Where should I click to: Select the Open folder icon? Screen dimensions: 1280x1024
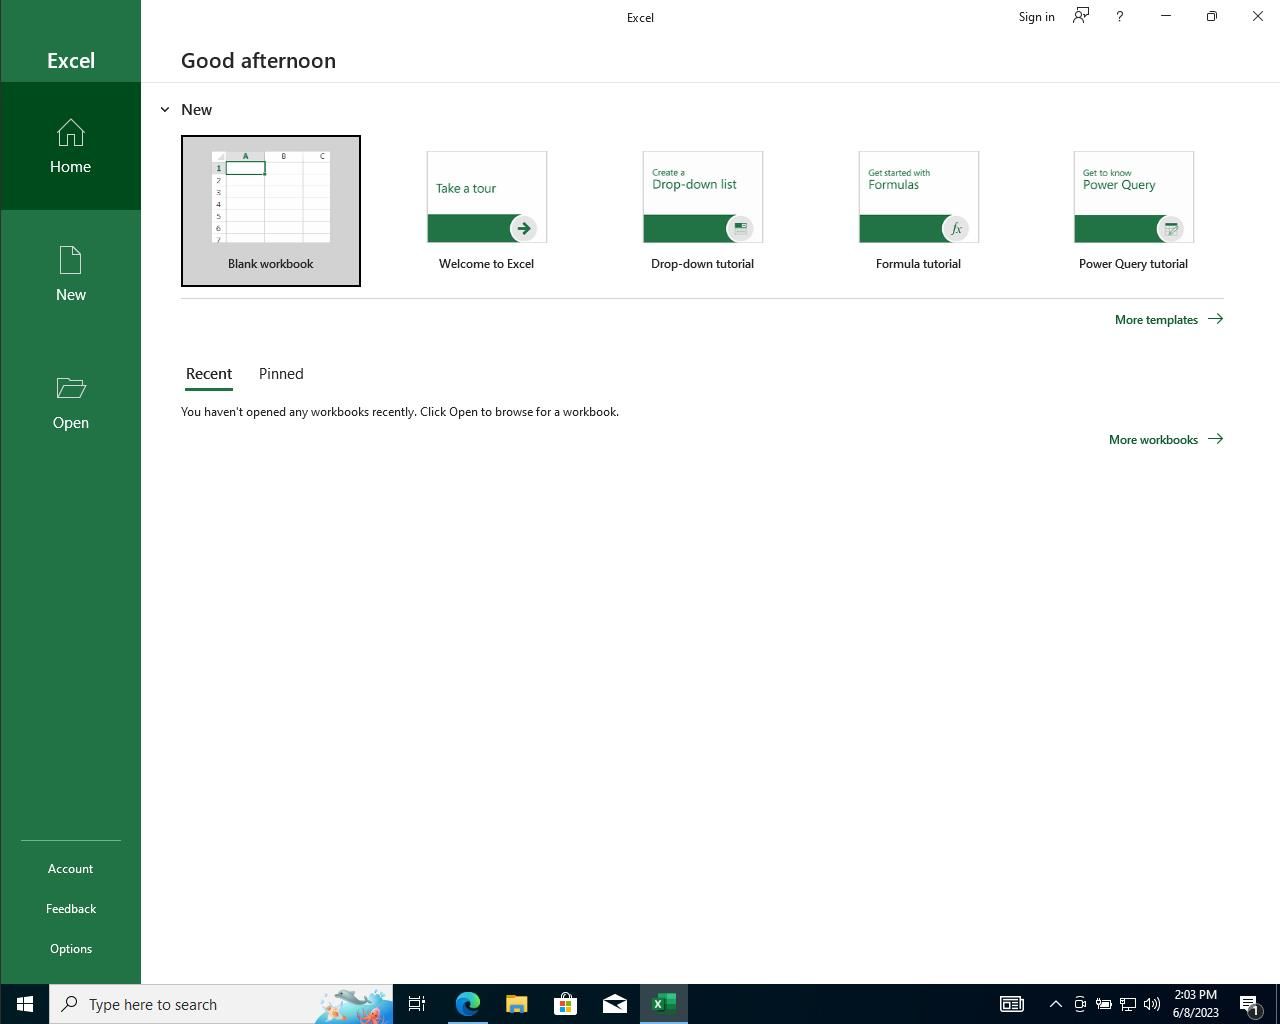point(70,388)
